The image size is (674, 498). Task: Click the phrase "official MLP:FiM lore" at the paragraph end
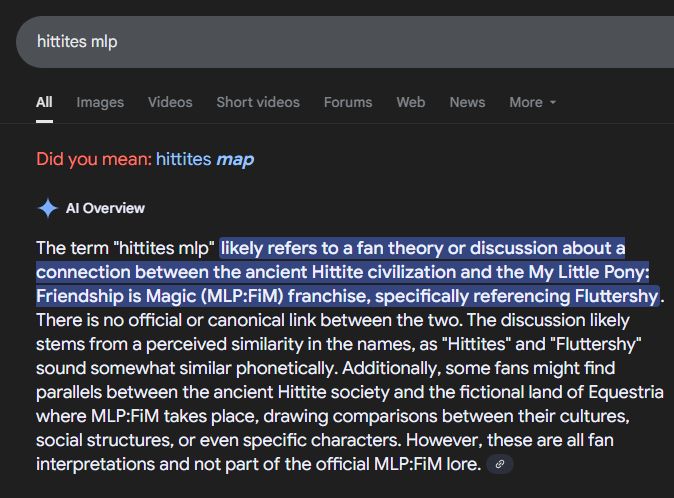398,464
